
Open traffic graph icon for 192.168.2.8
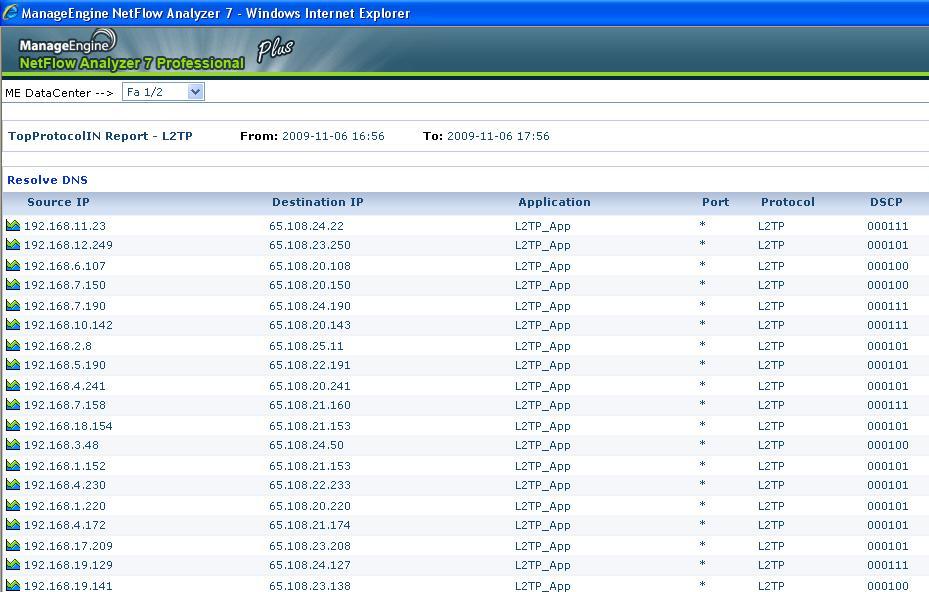[x=14, y=346]
